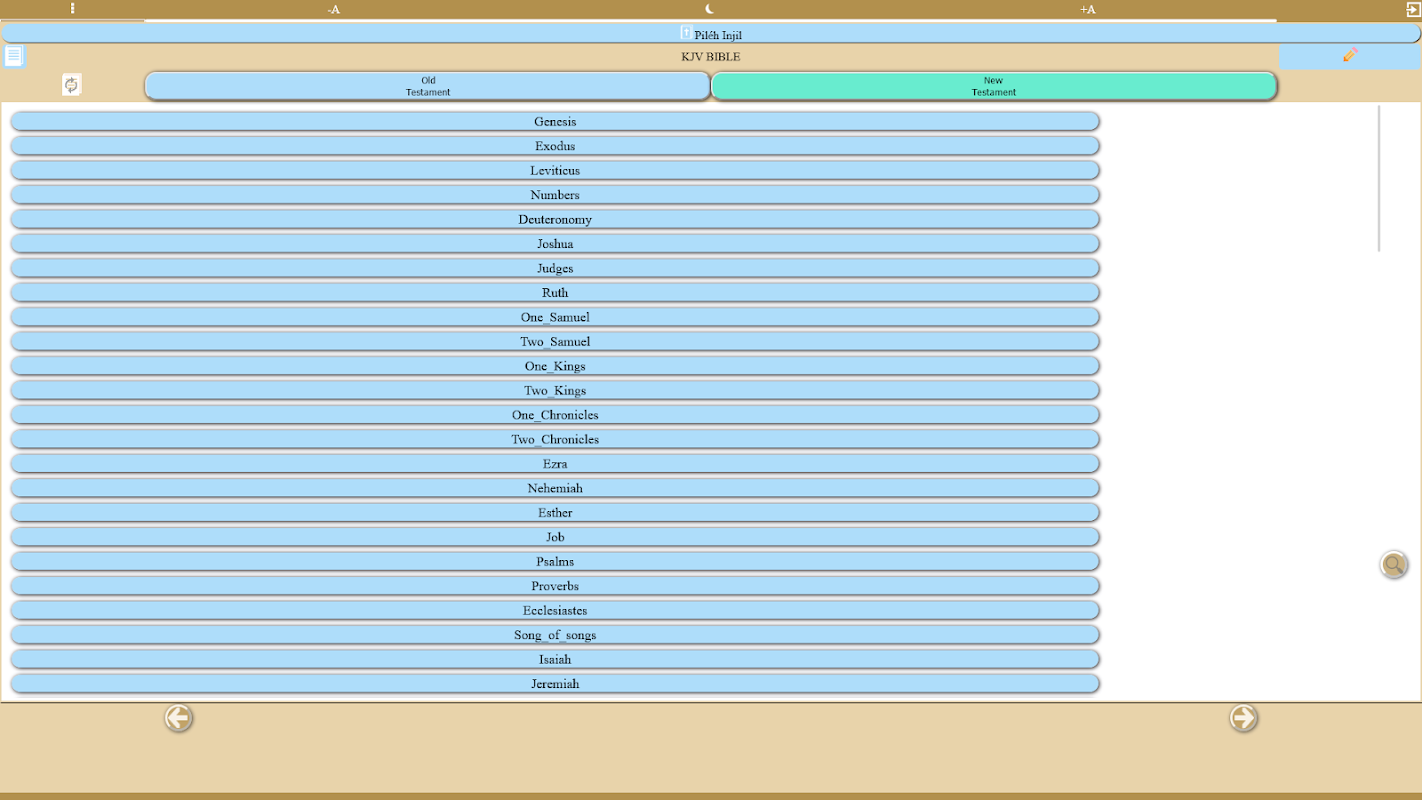This screenshot has width=1422, height=800.
Task: Choose Ecclesiastes
Action: click(x=555, y=610)
